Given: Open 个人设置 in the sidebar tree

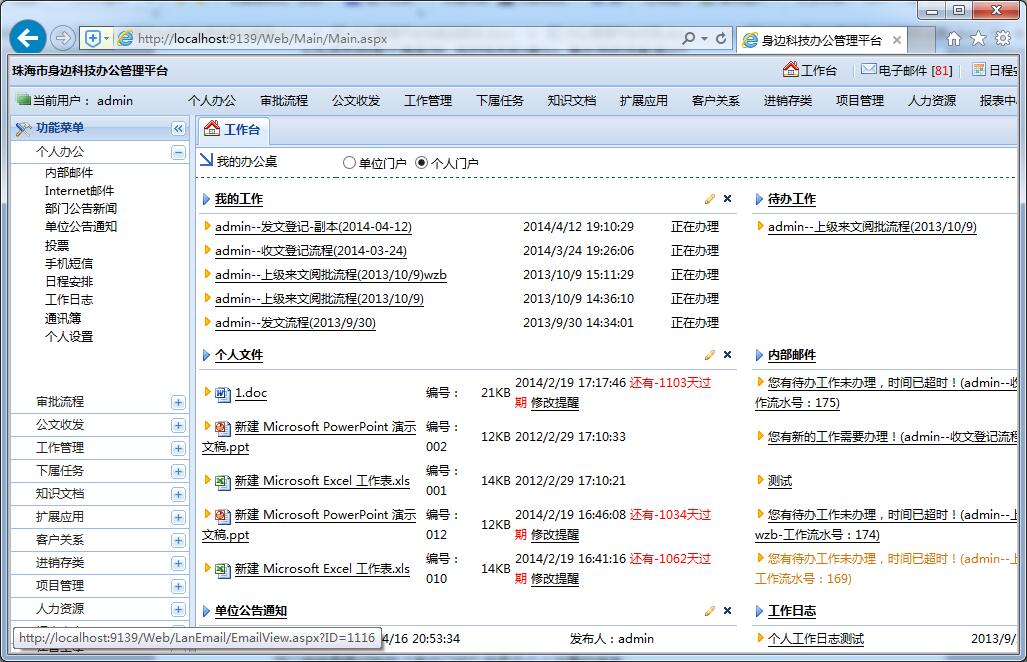Looking at the screenshot, I should click(x=69, y=337).
